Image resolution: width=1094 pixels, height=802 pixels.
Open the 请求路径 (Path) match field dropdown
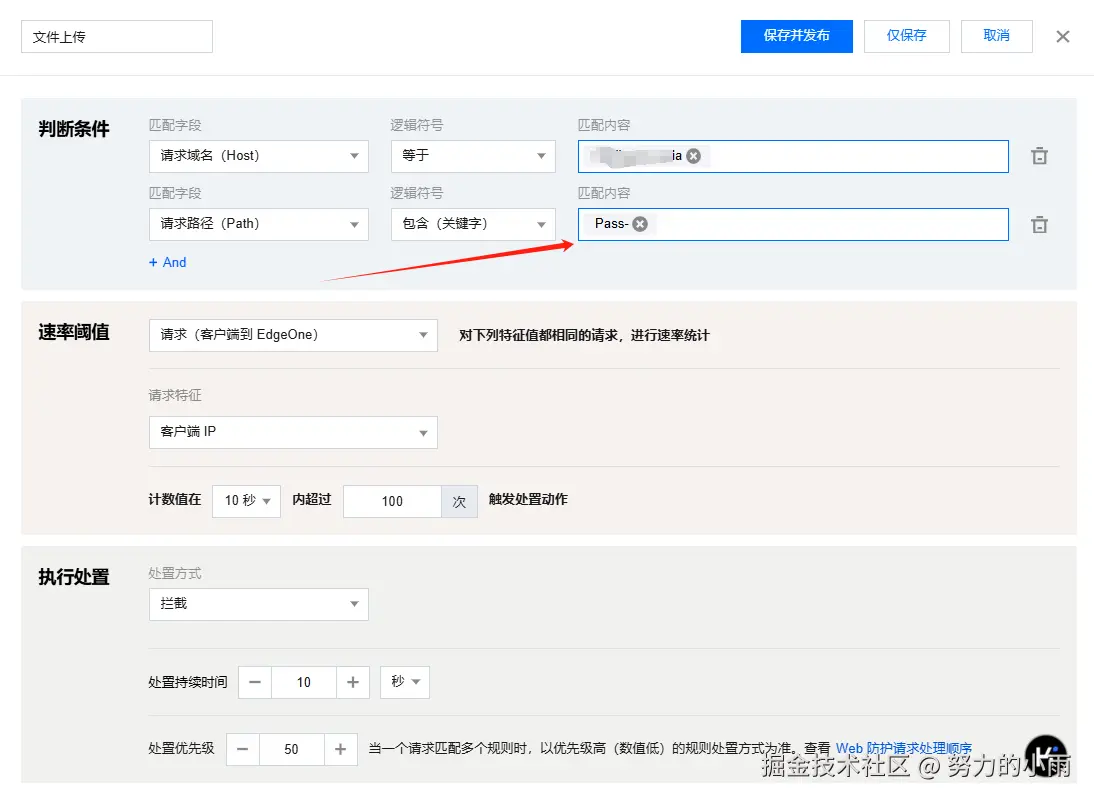(259, 224)
